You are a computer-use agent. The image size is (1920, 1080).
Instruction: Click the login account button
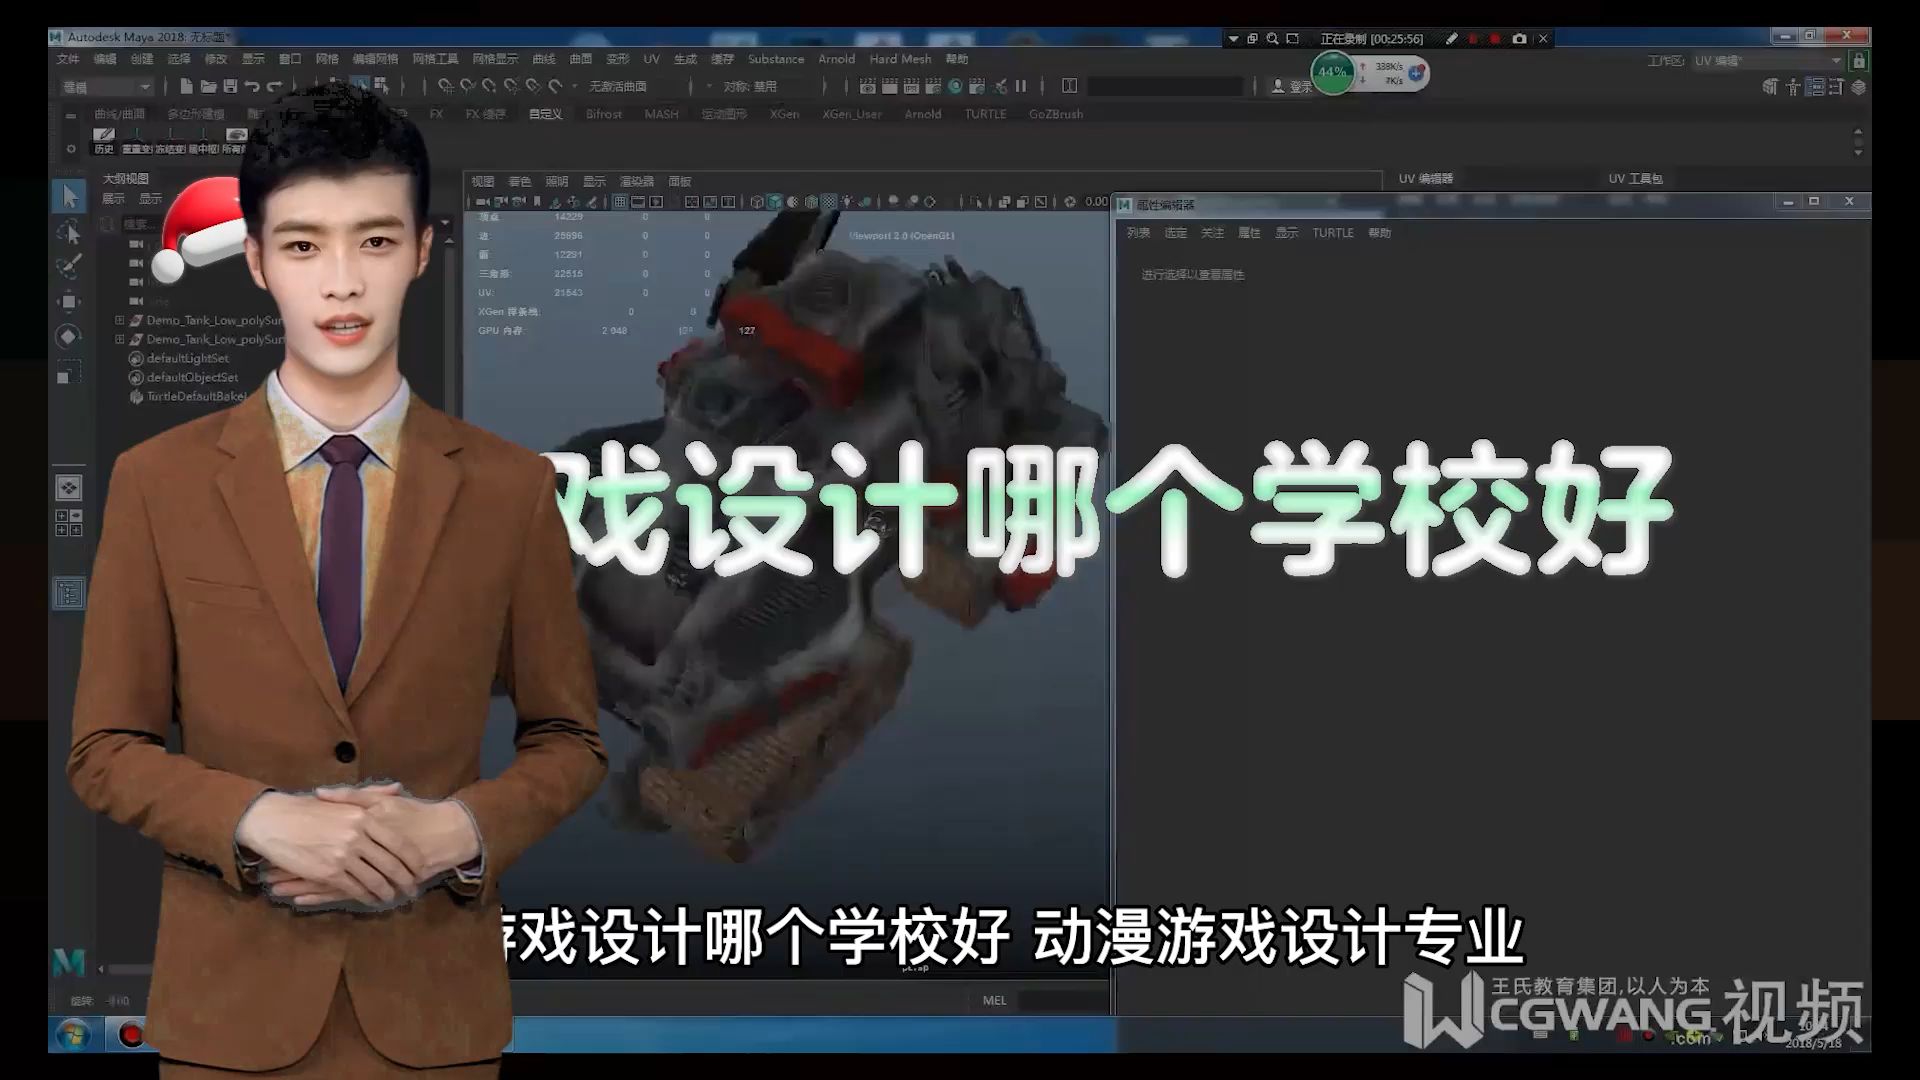coord(1291,87)
